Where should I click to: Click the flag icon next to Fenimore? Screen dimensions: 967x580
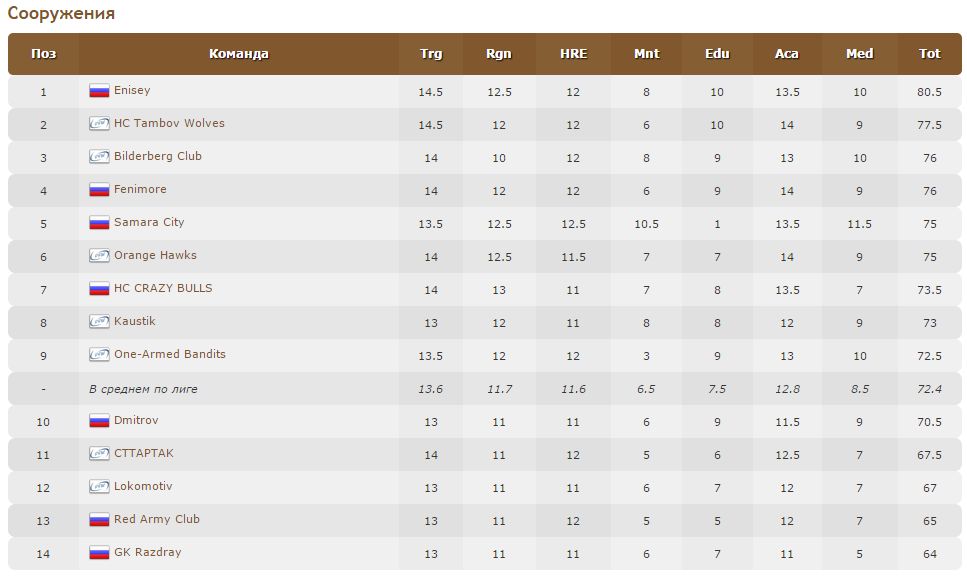(99, 190)
